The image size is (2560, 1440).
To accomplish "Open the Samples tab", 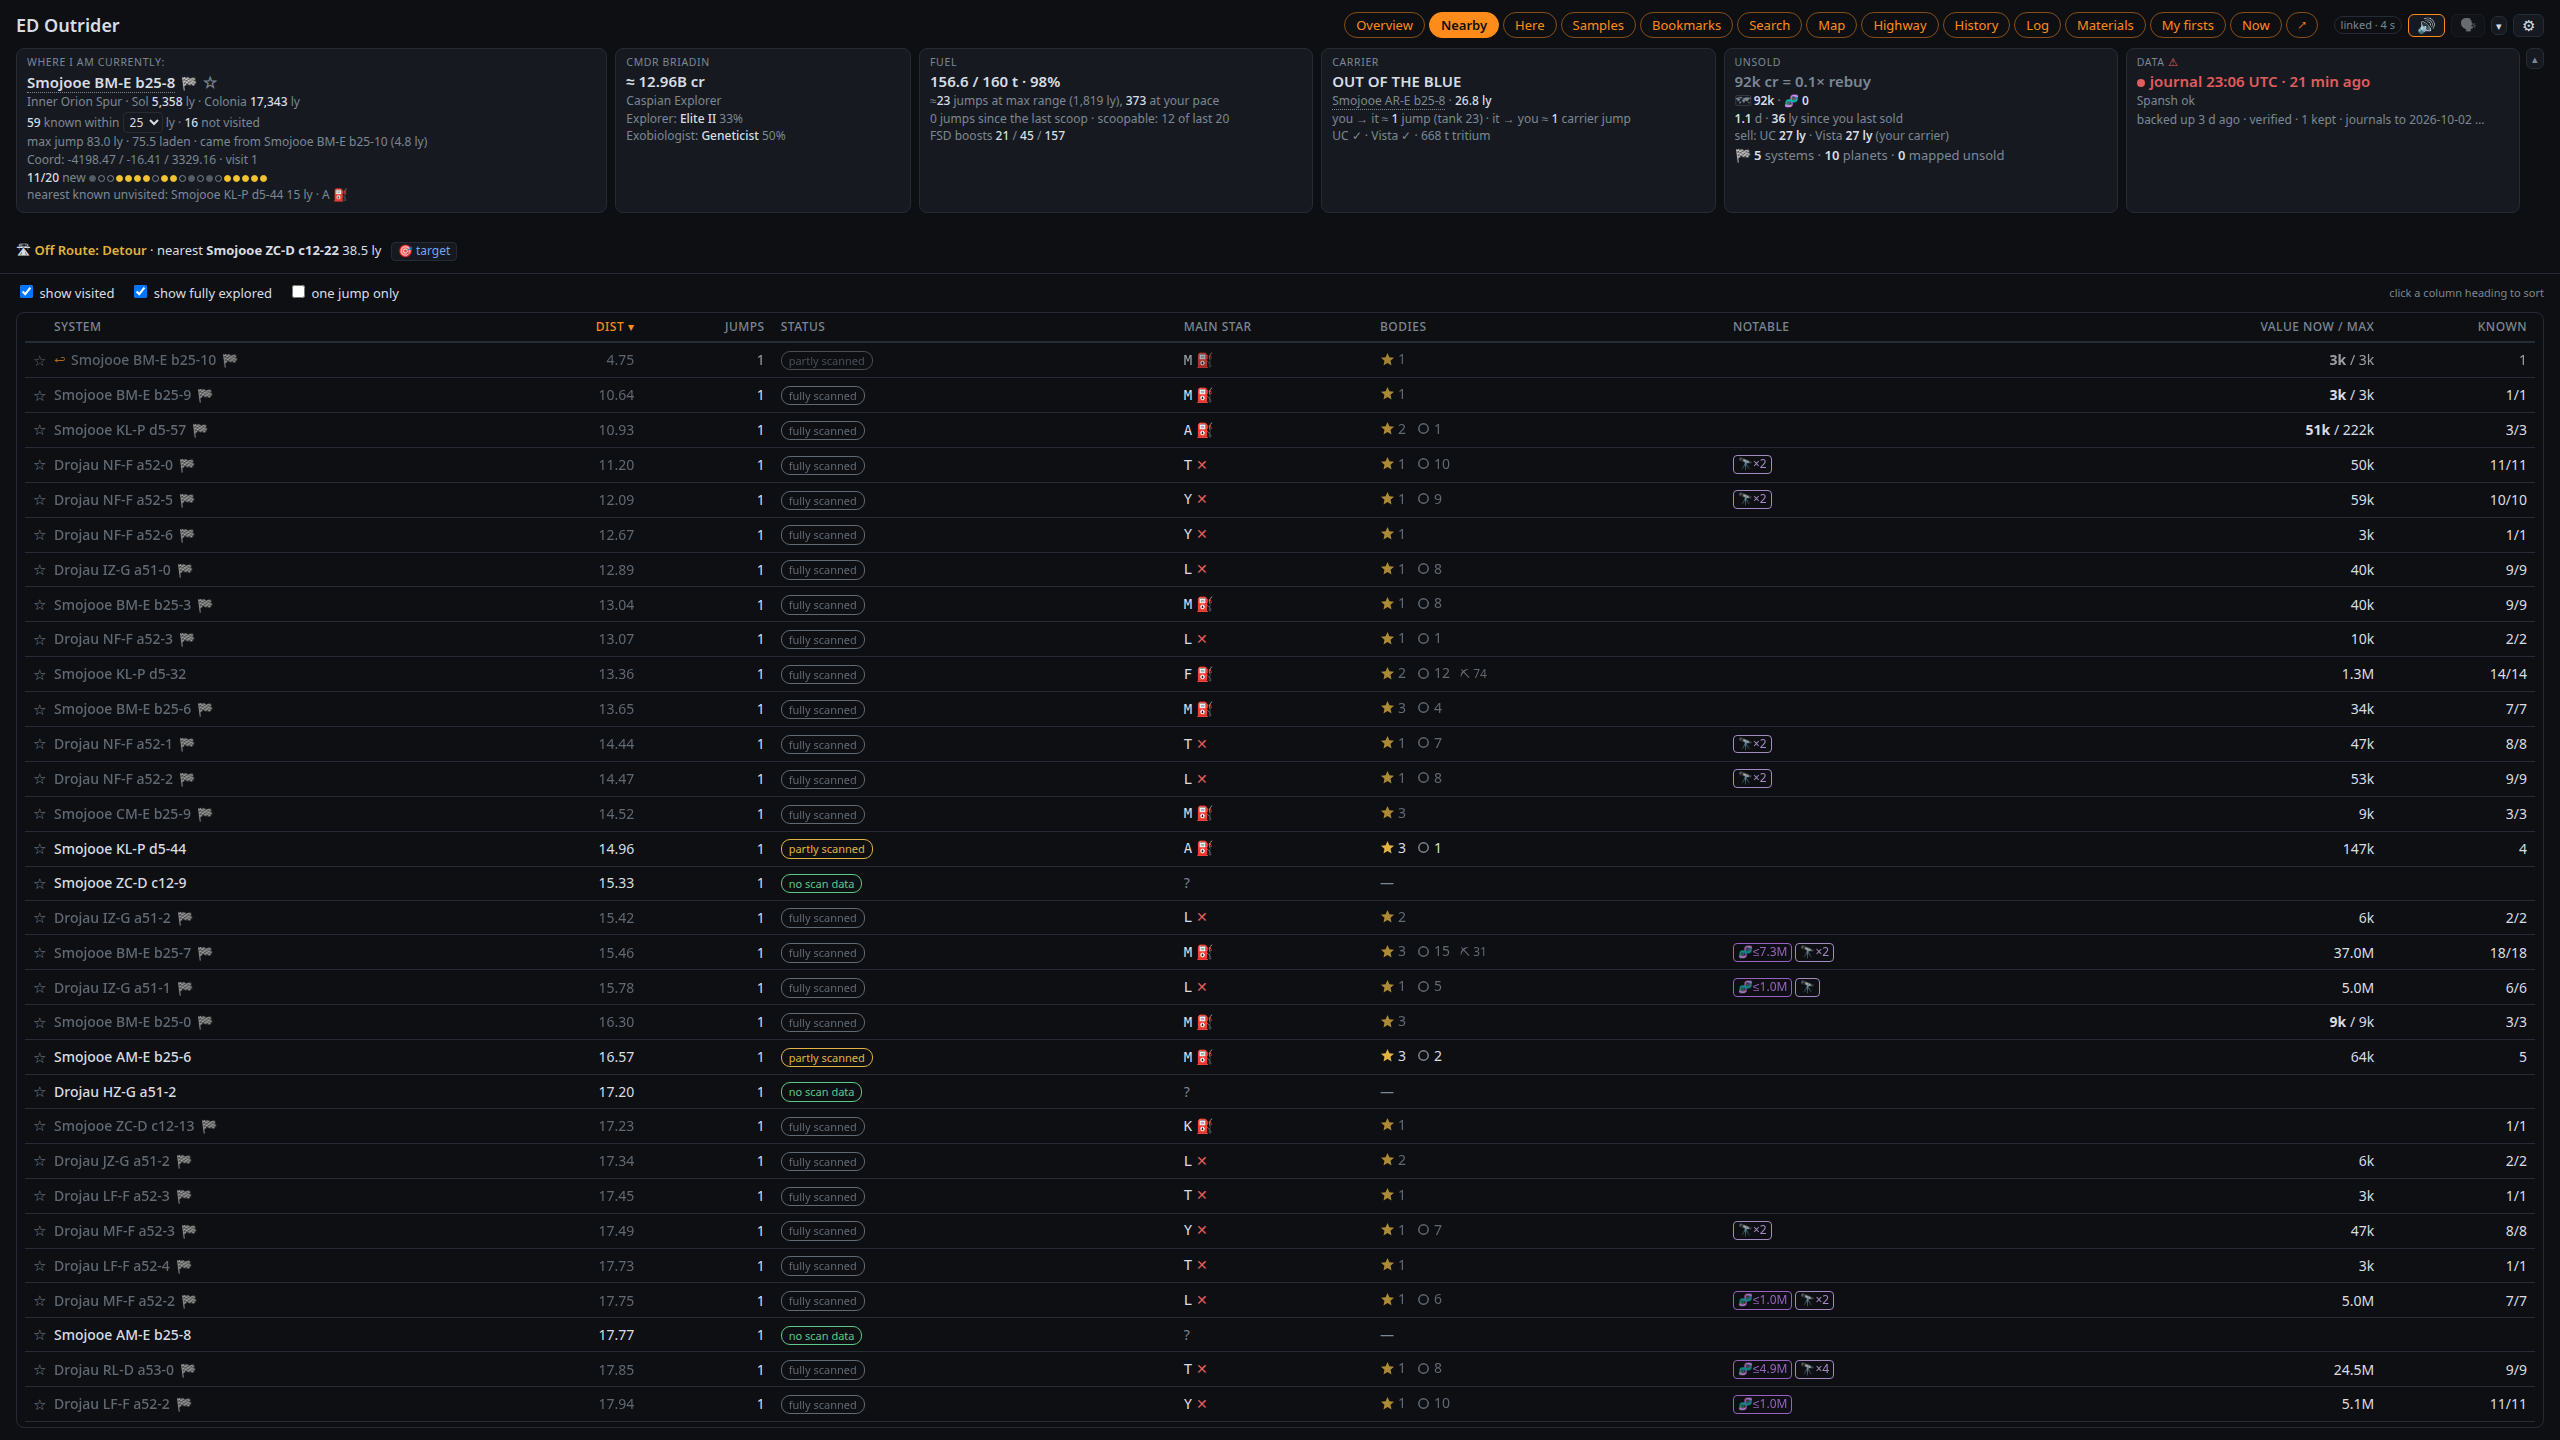I will (x=1597, y=25).
